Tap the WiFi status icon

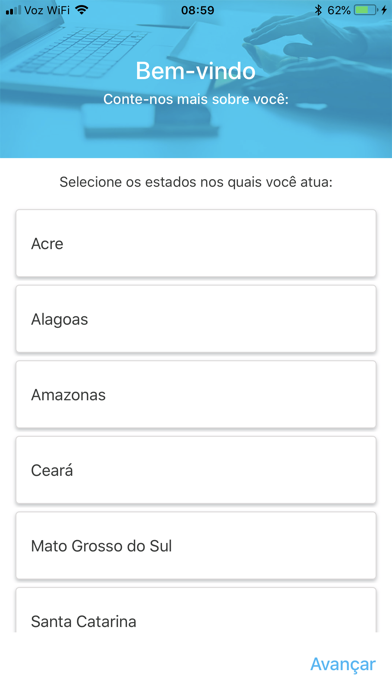pos(82,9)
